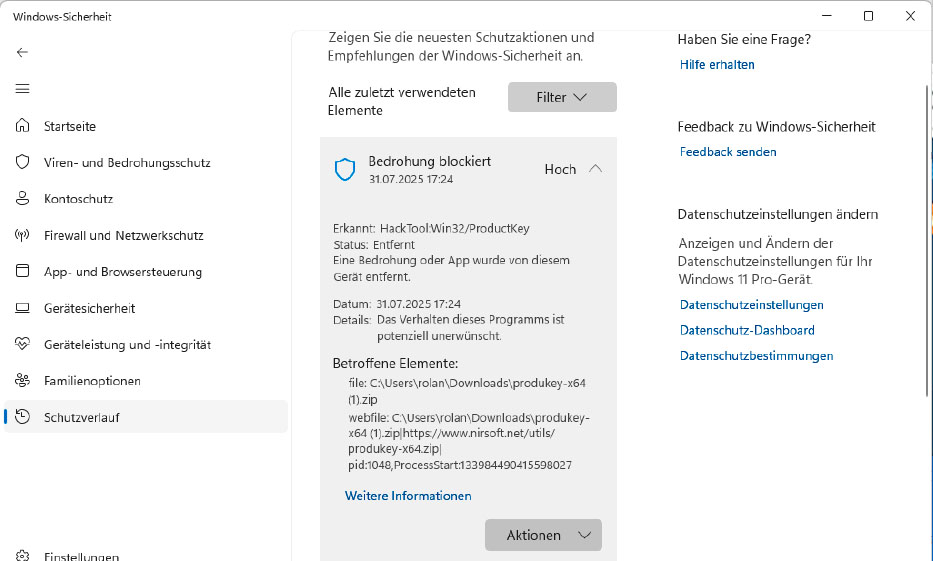
Task: Click the Feedback senden link
Action: point(728,152)
